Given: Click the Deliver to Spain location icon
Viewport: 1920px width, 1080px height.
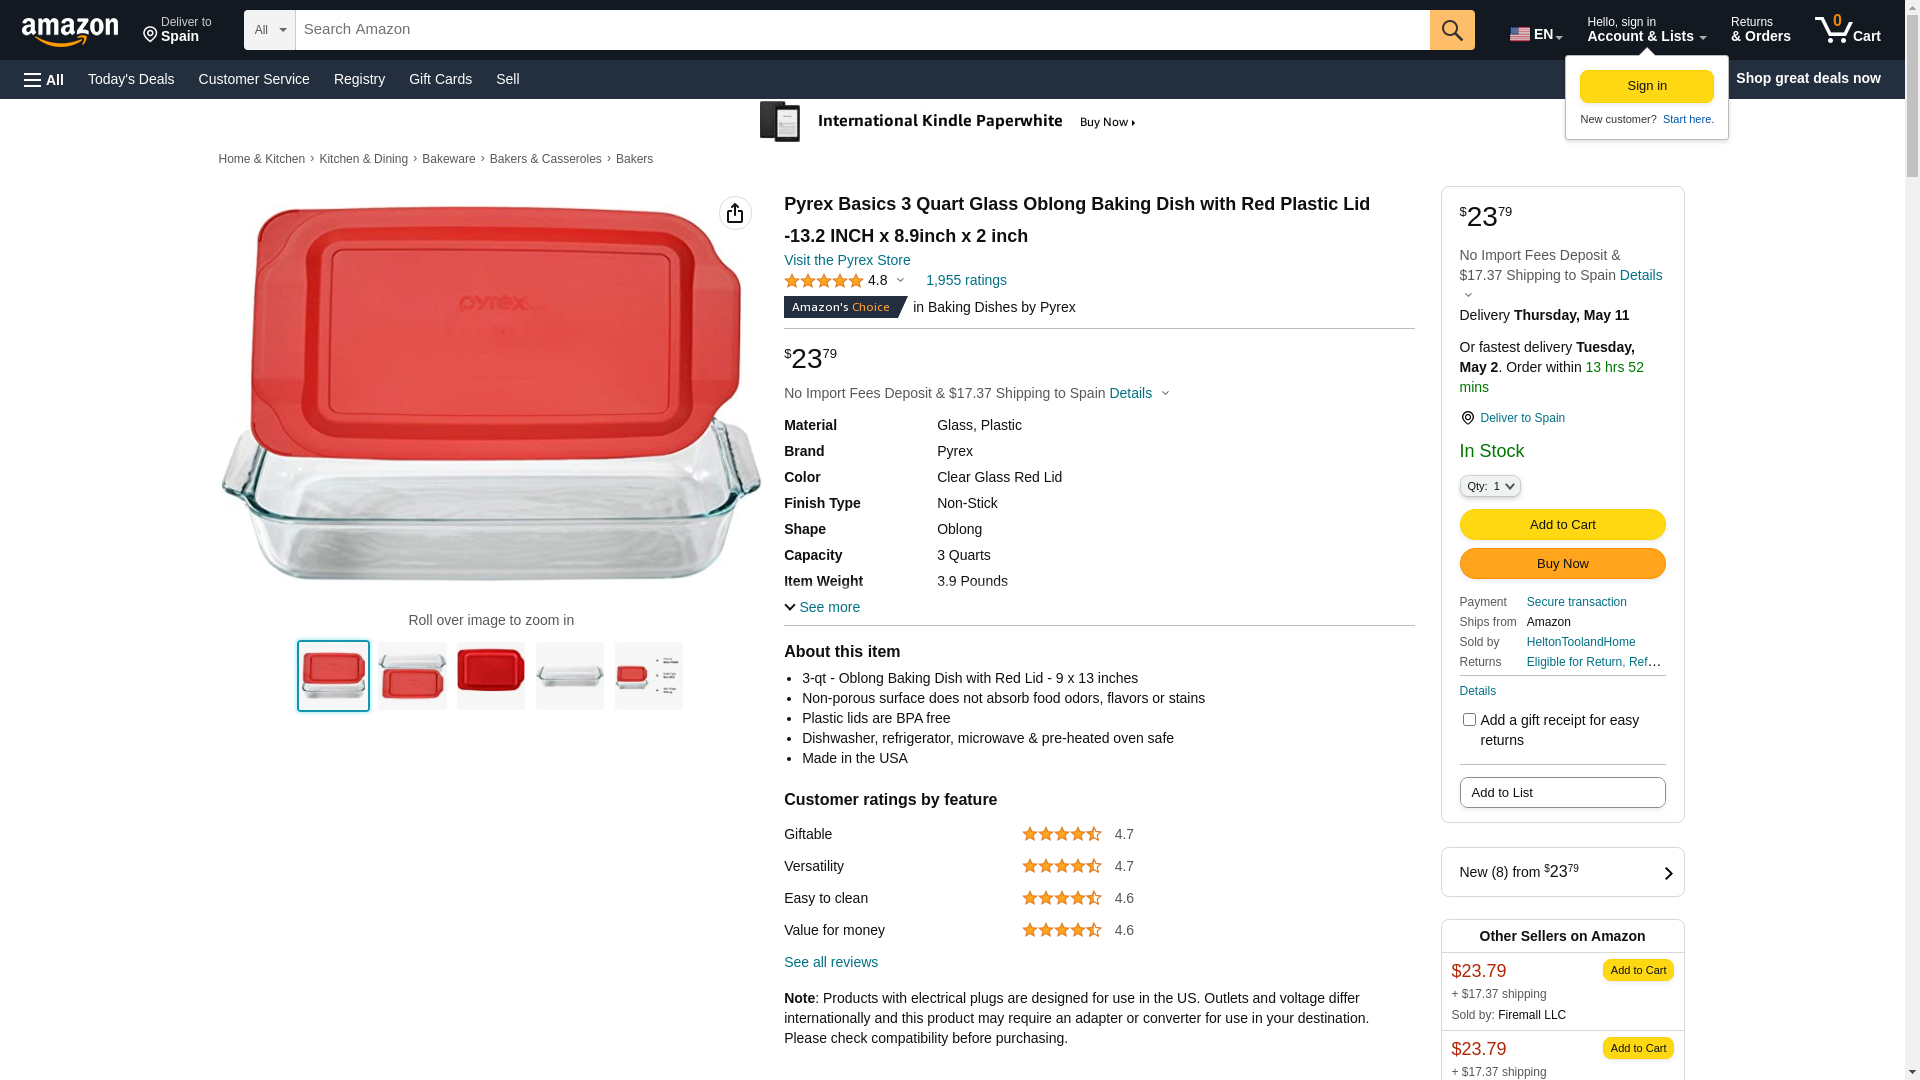Looking at the screenshot, I should (1468, 418).
